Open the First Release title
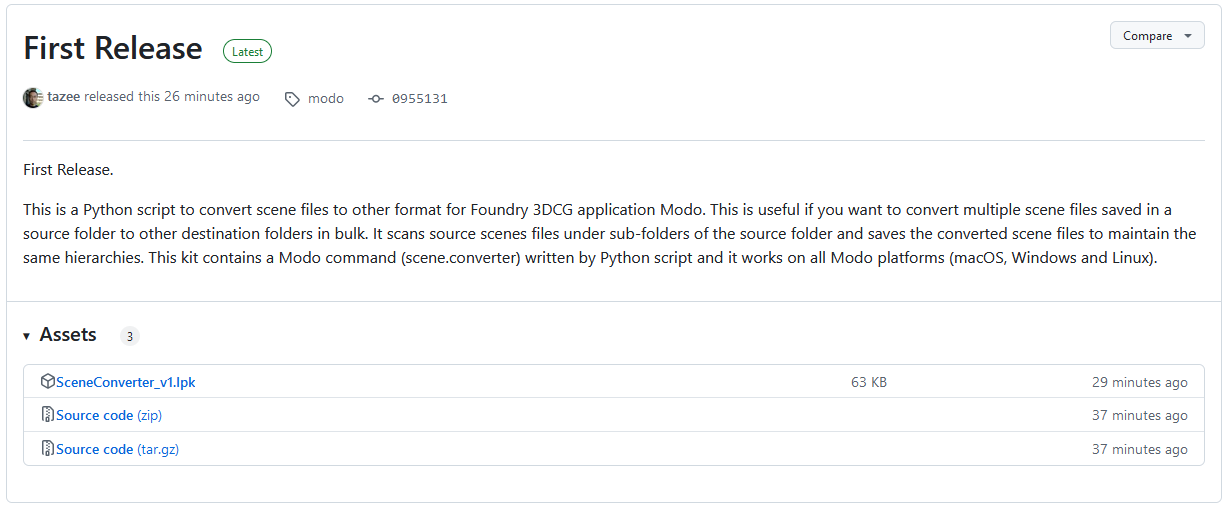1228x511 pixels. click(113, 49)
